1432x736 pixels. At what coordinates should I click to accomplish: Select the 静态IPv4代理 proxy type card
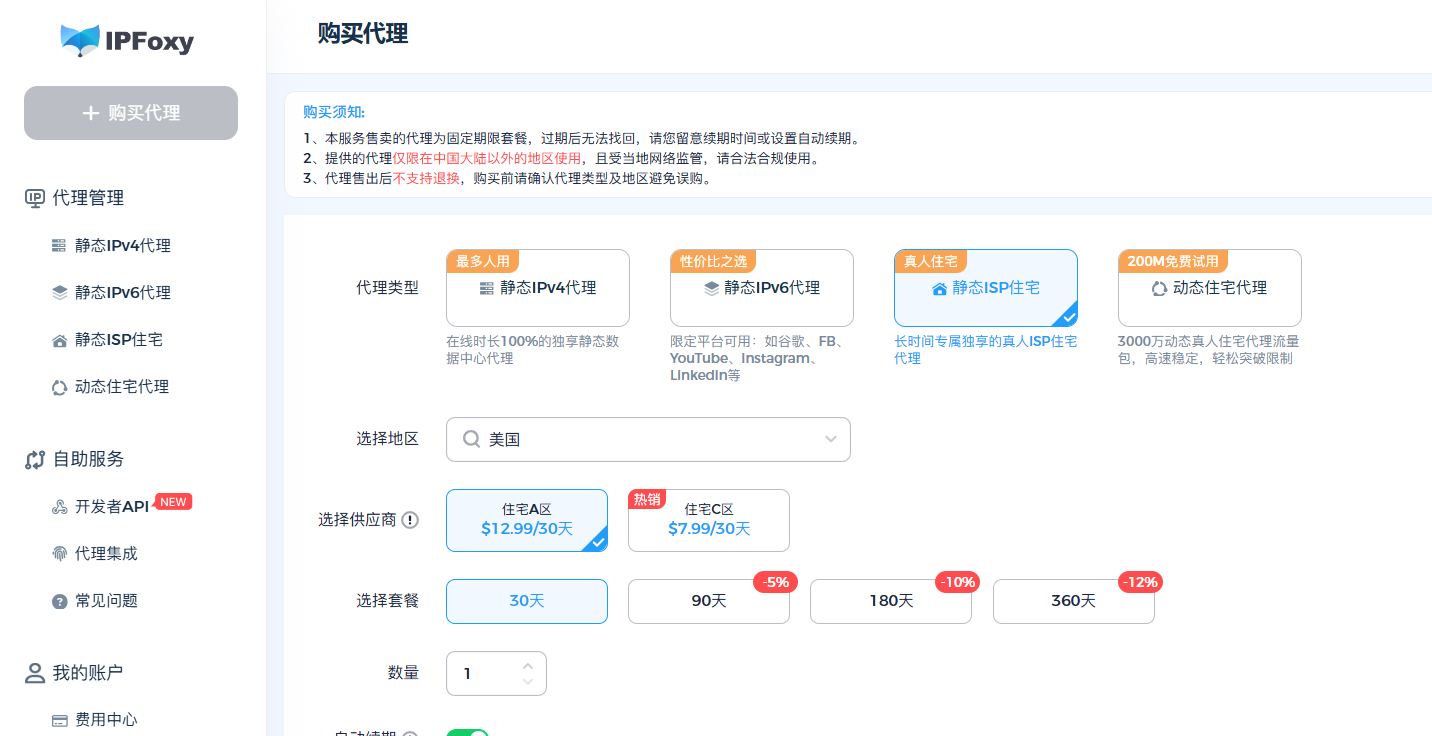click(537, 287)
